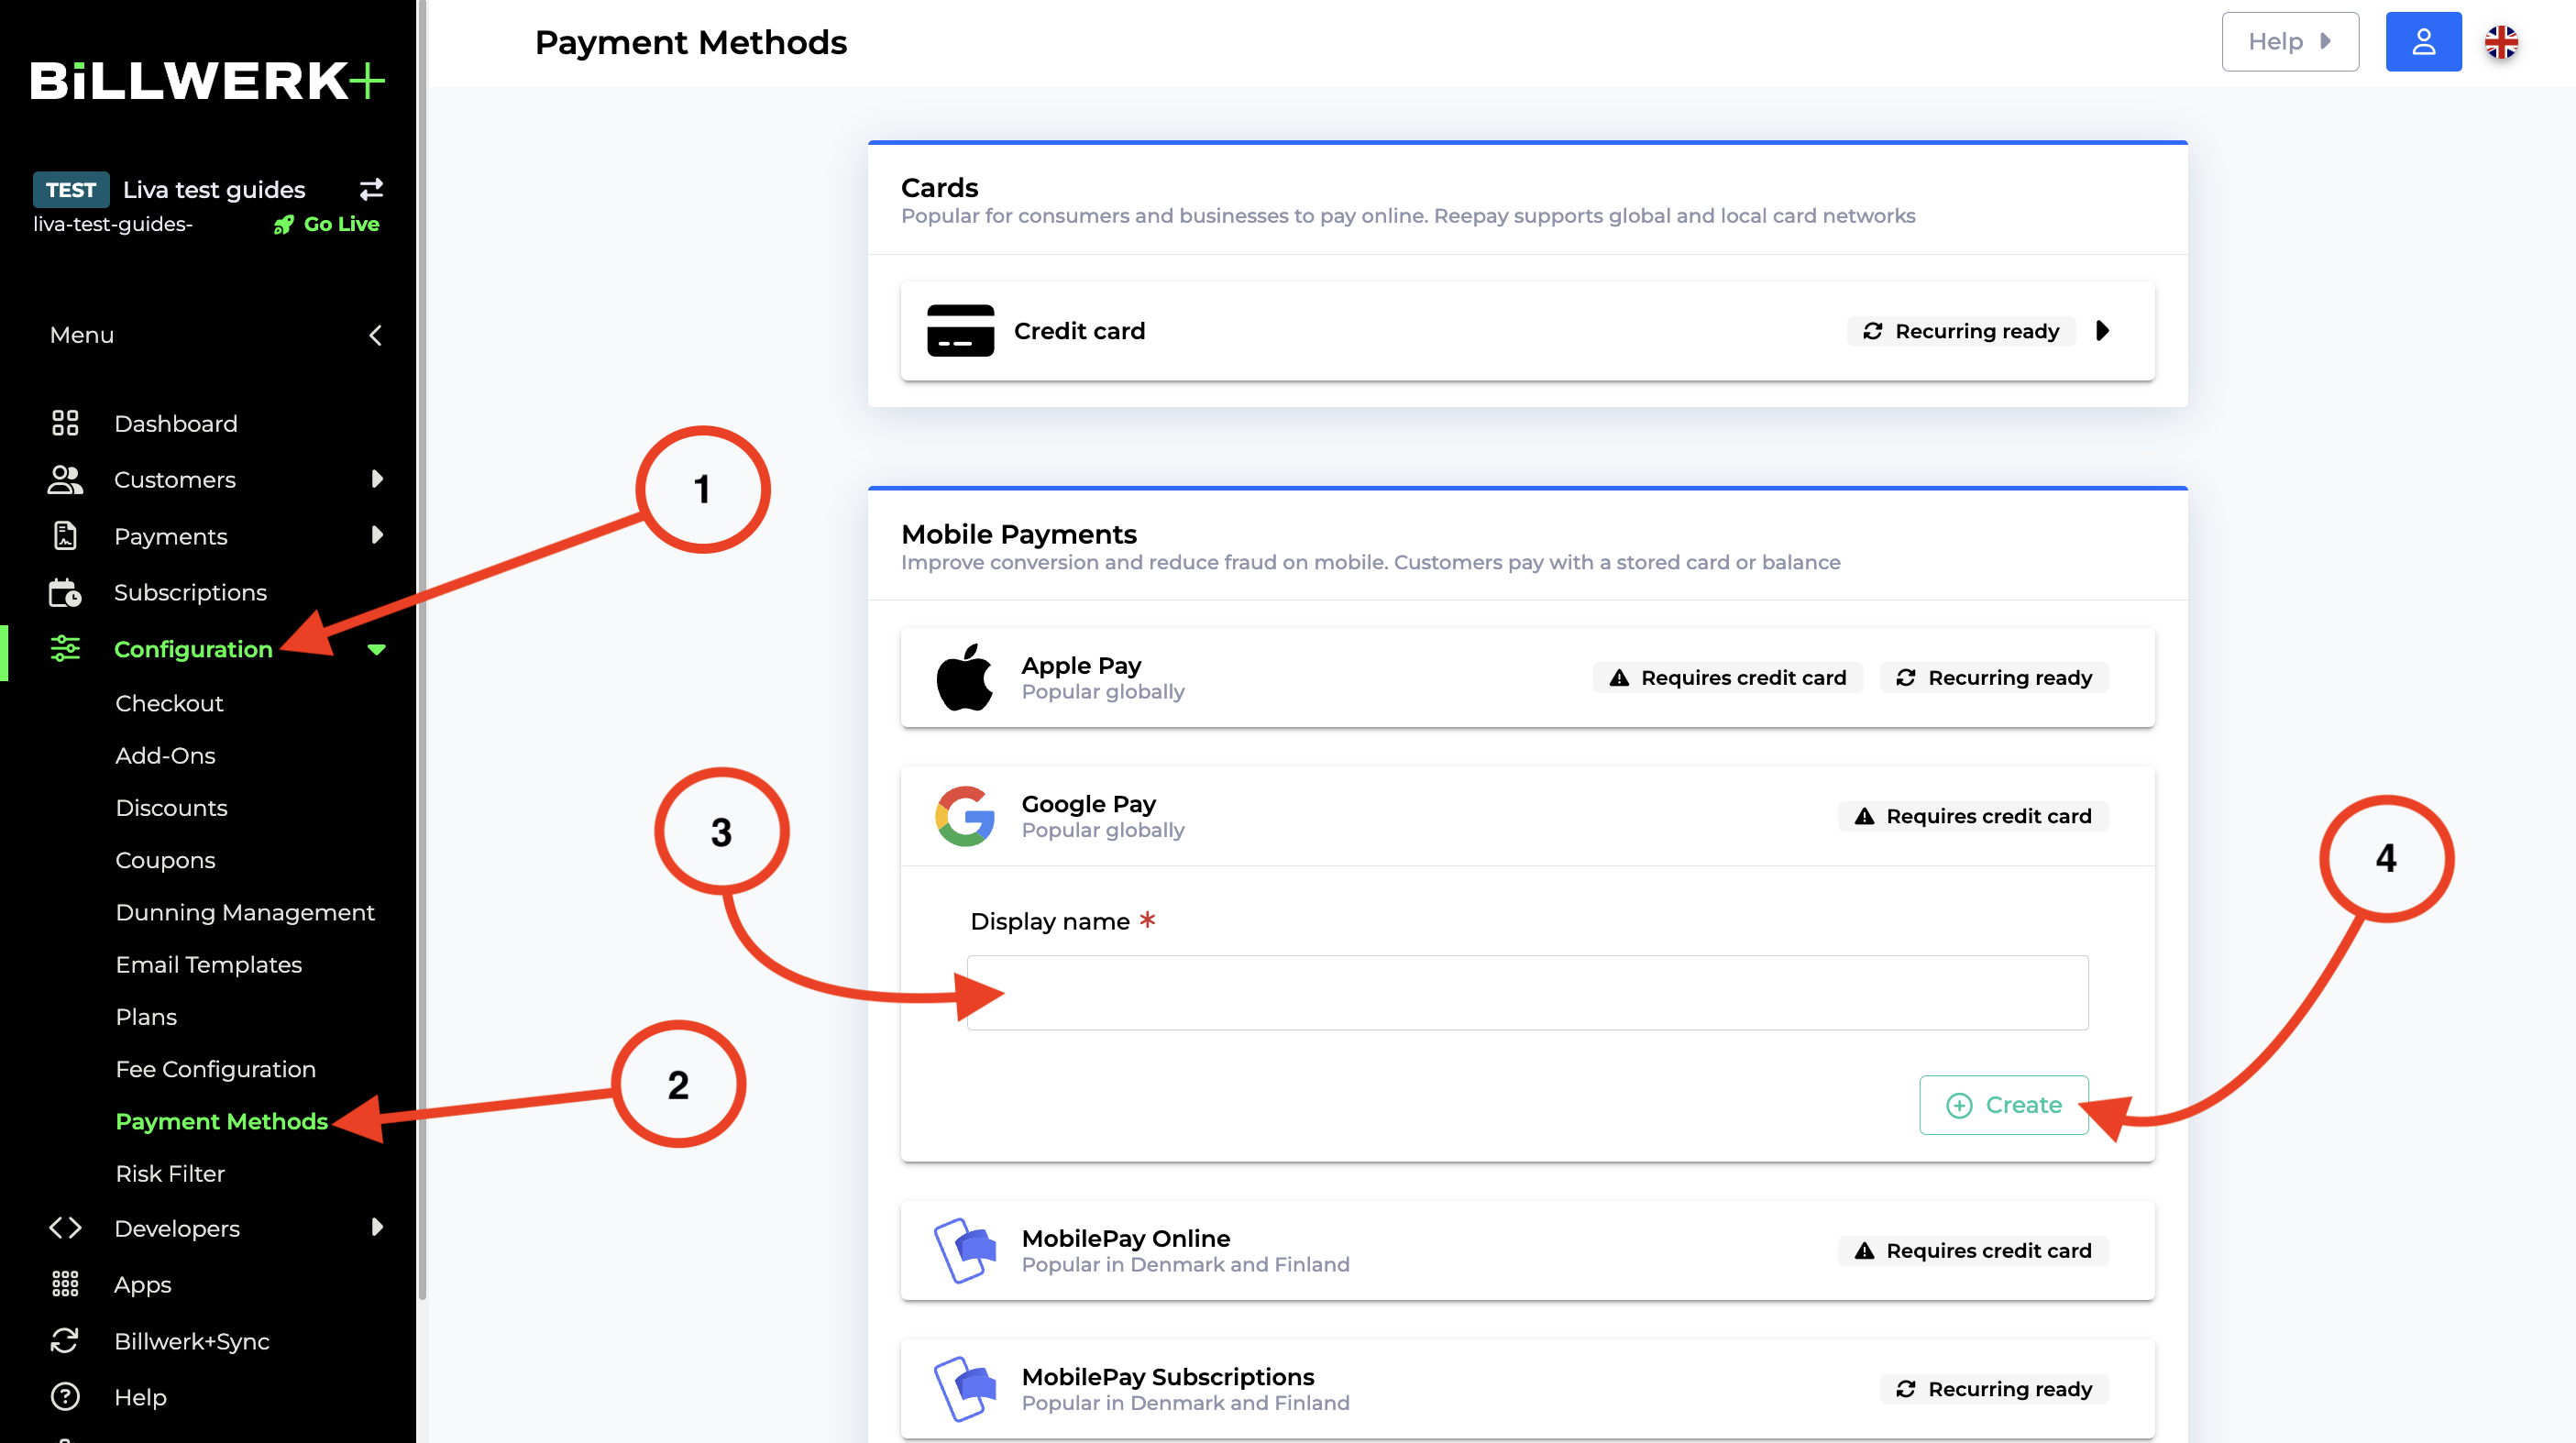Click the Apps grid icon

tap(65, 1283)
